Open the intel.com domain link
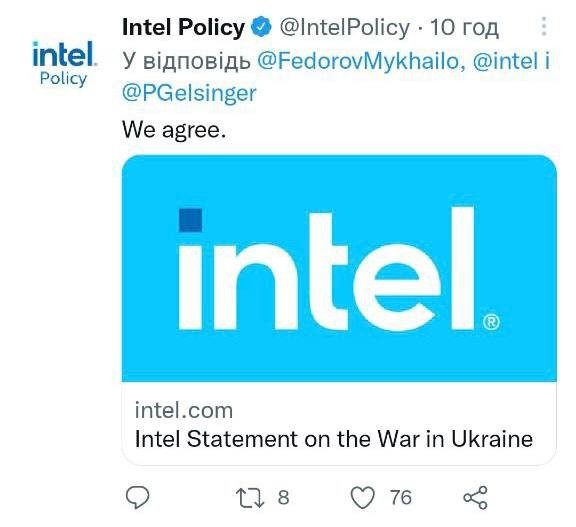This screenshot has width=576, height=527. [x=184, y=410]
